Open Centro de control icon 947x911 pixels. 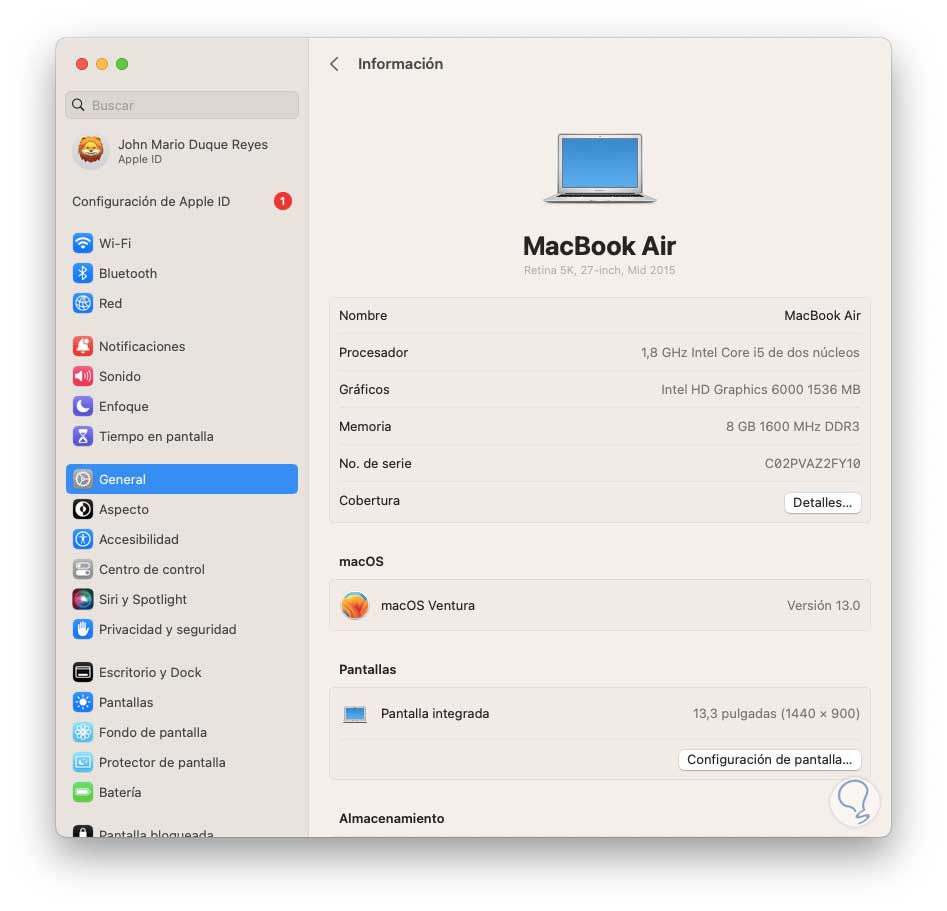(x=83, y=569)
